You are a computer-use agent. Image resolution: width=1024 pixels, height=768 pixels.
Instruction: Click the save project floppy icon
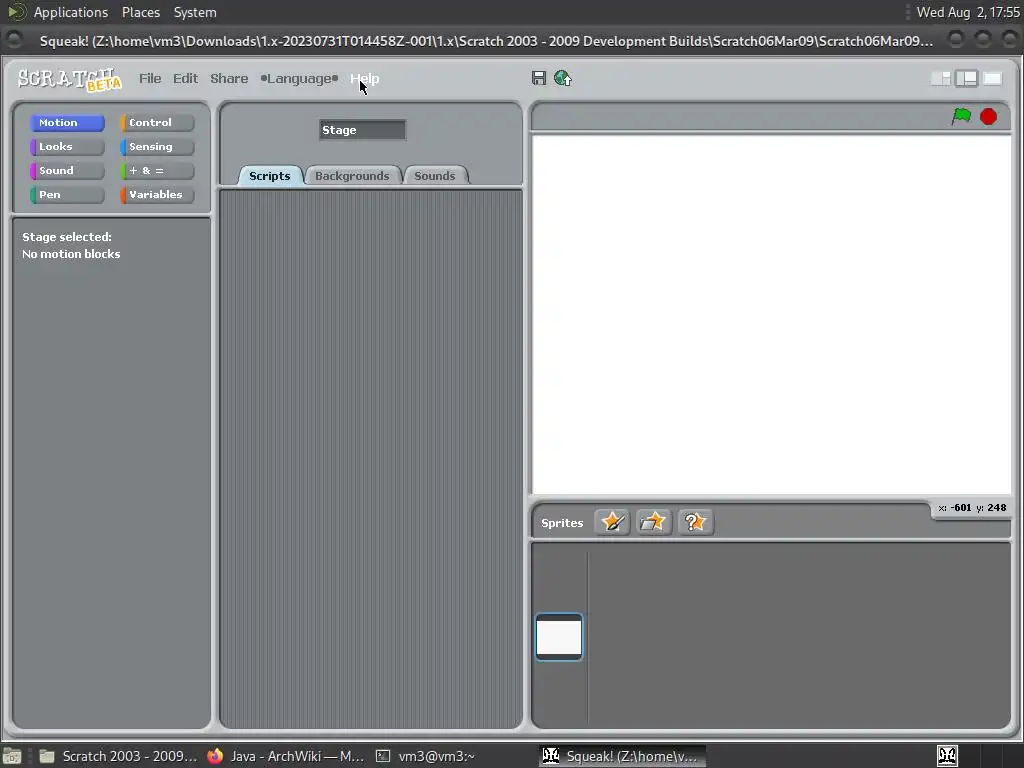(x=538, y=78)
